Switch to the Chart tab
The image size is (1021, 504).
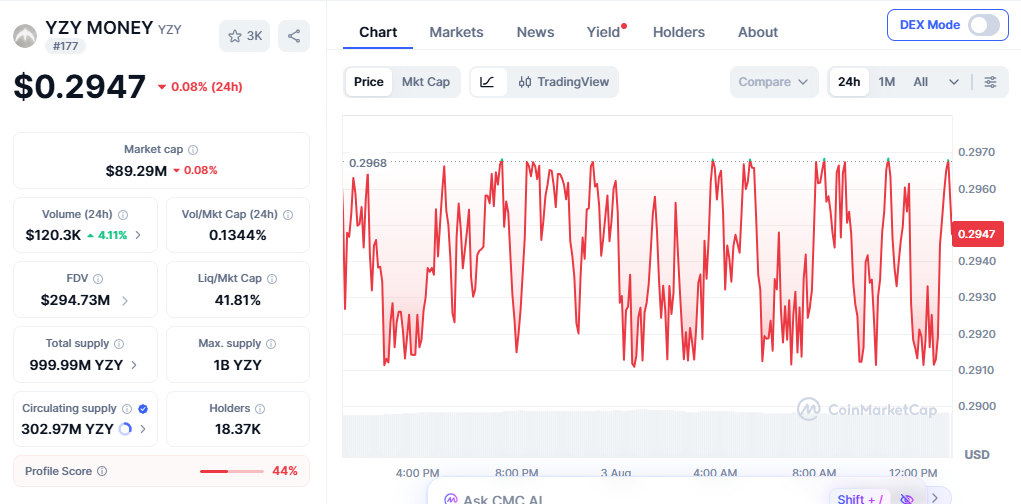pyautogui.click(x=378, y=32)
